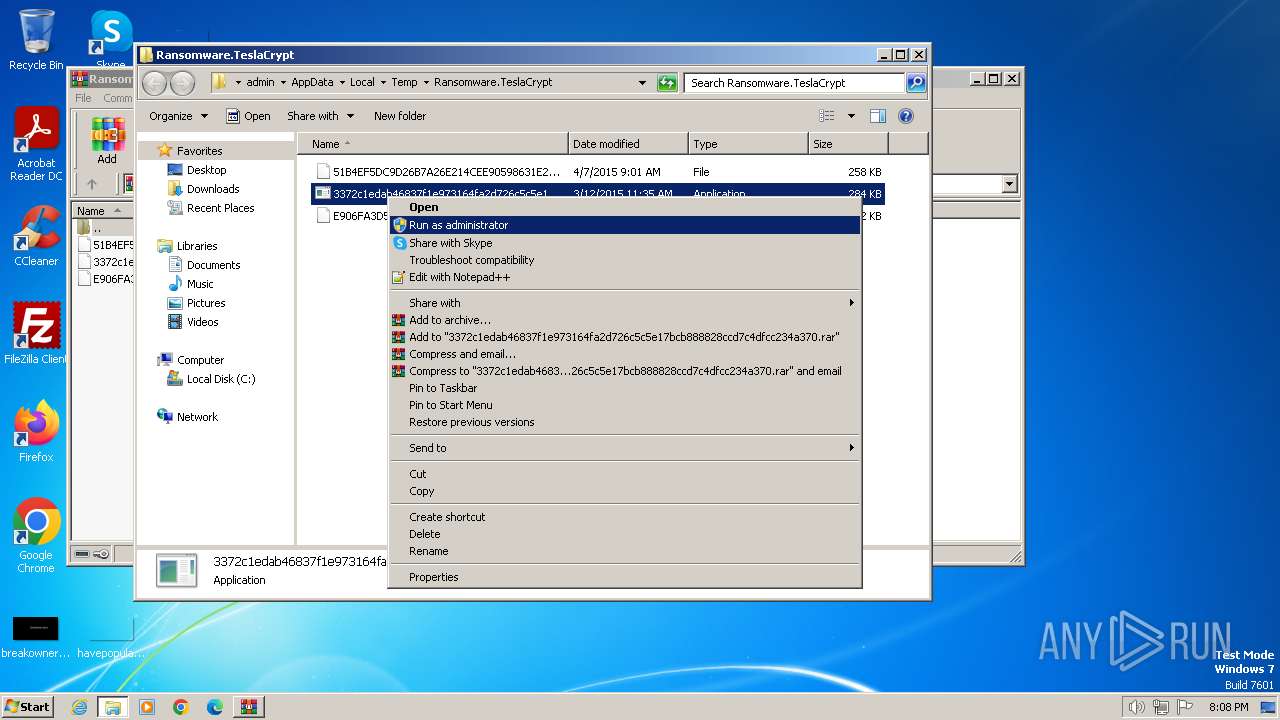
Task: Click Internet Explorer taskbar icon
Action: click(80, 706)
